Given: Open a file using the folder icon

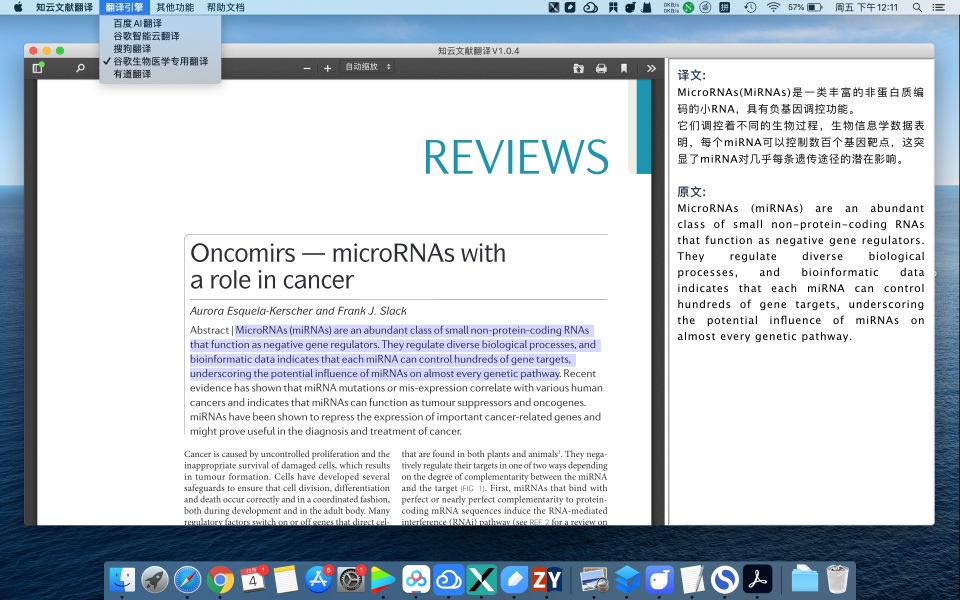Looking at the screenshot, I should (x=579, y=69).
